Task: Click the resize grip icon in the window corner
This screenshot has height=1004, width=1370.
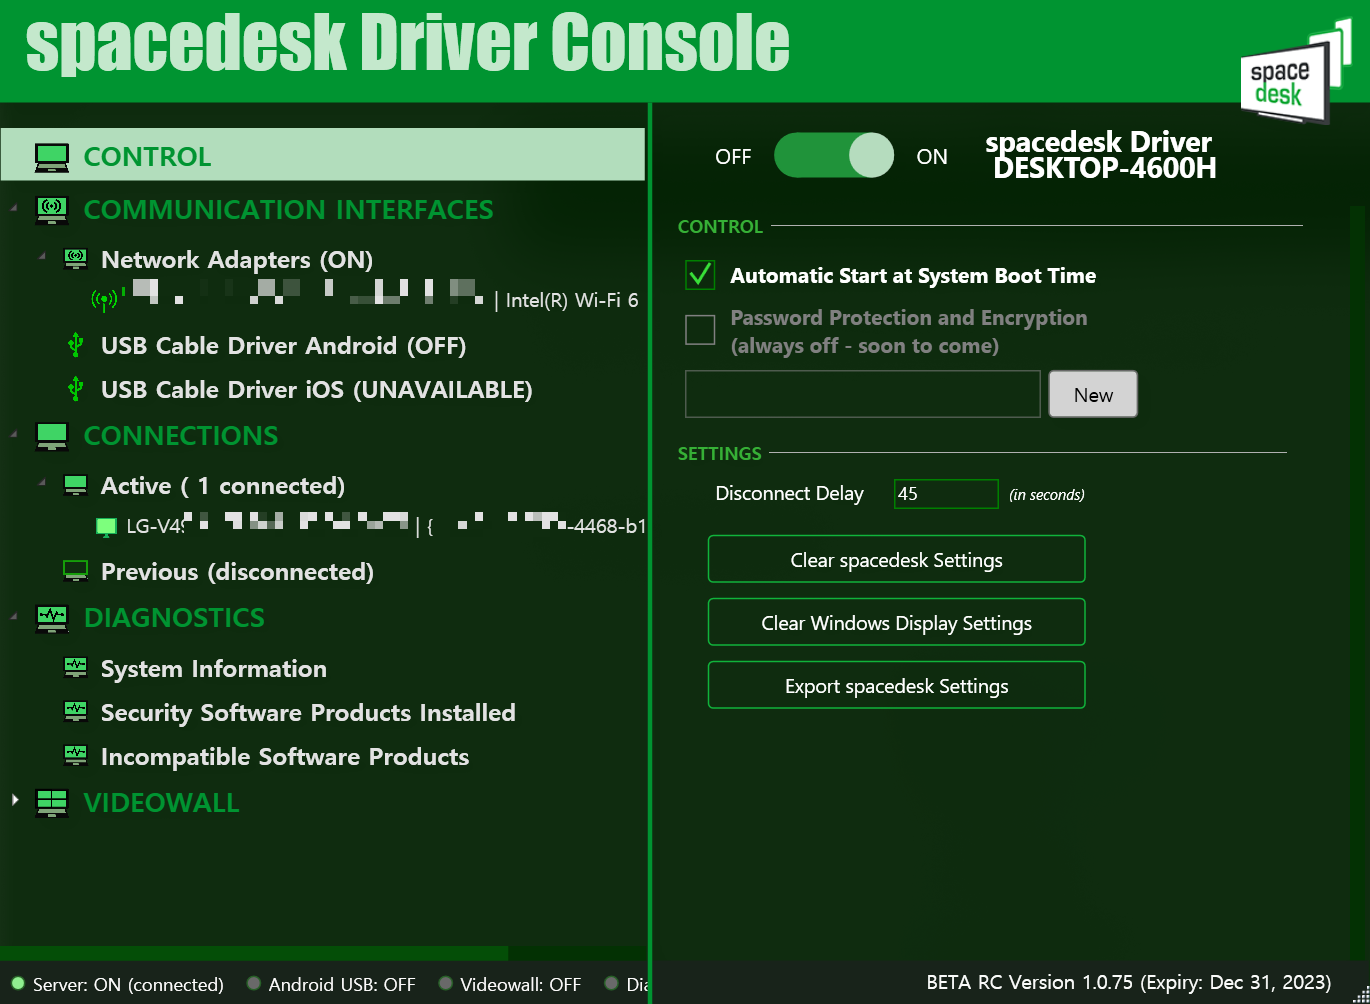Action: point(1360,994)
